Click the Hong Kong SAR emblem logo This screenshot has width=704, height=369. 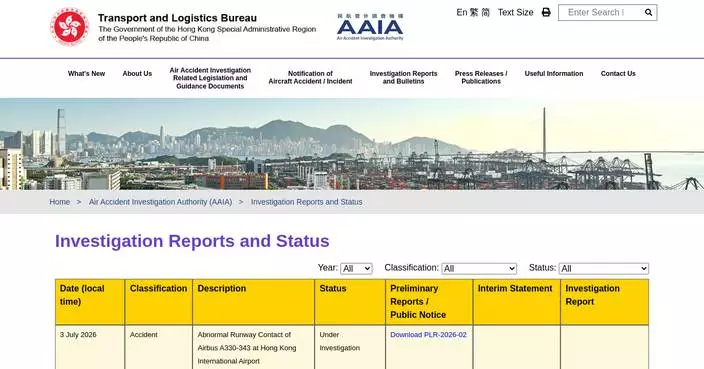pos(70,26)
